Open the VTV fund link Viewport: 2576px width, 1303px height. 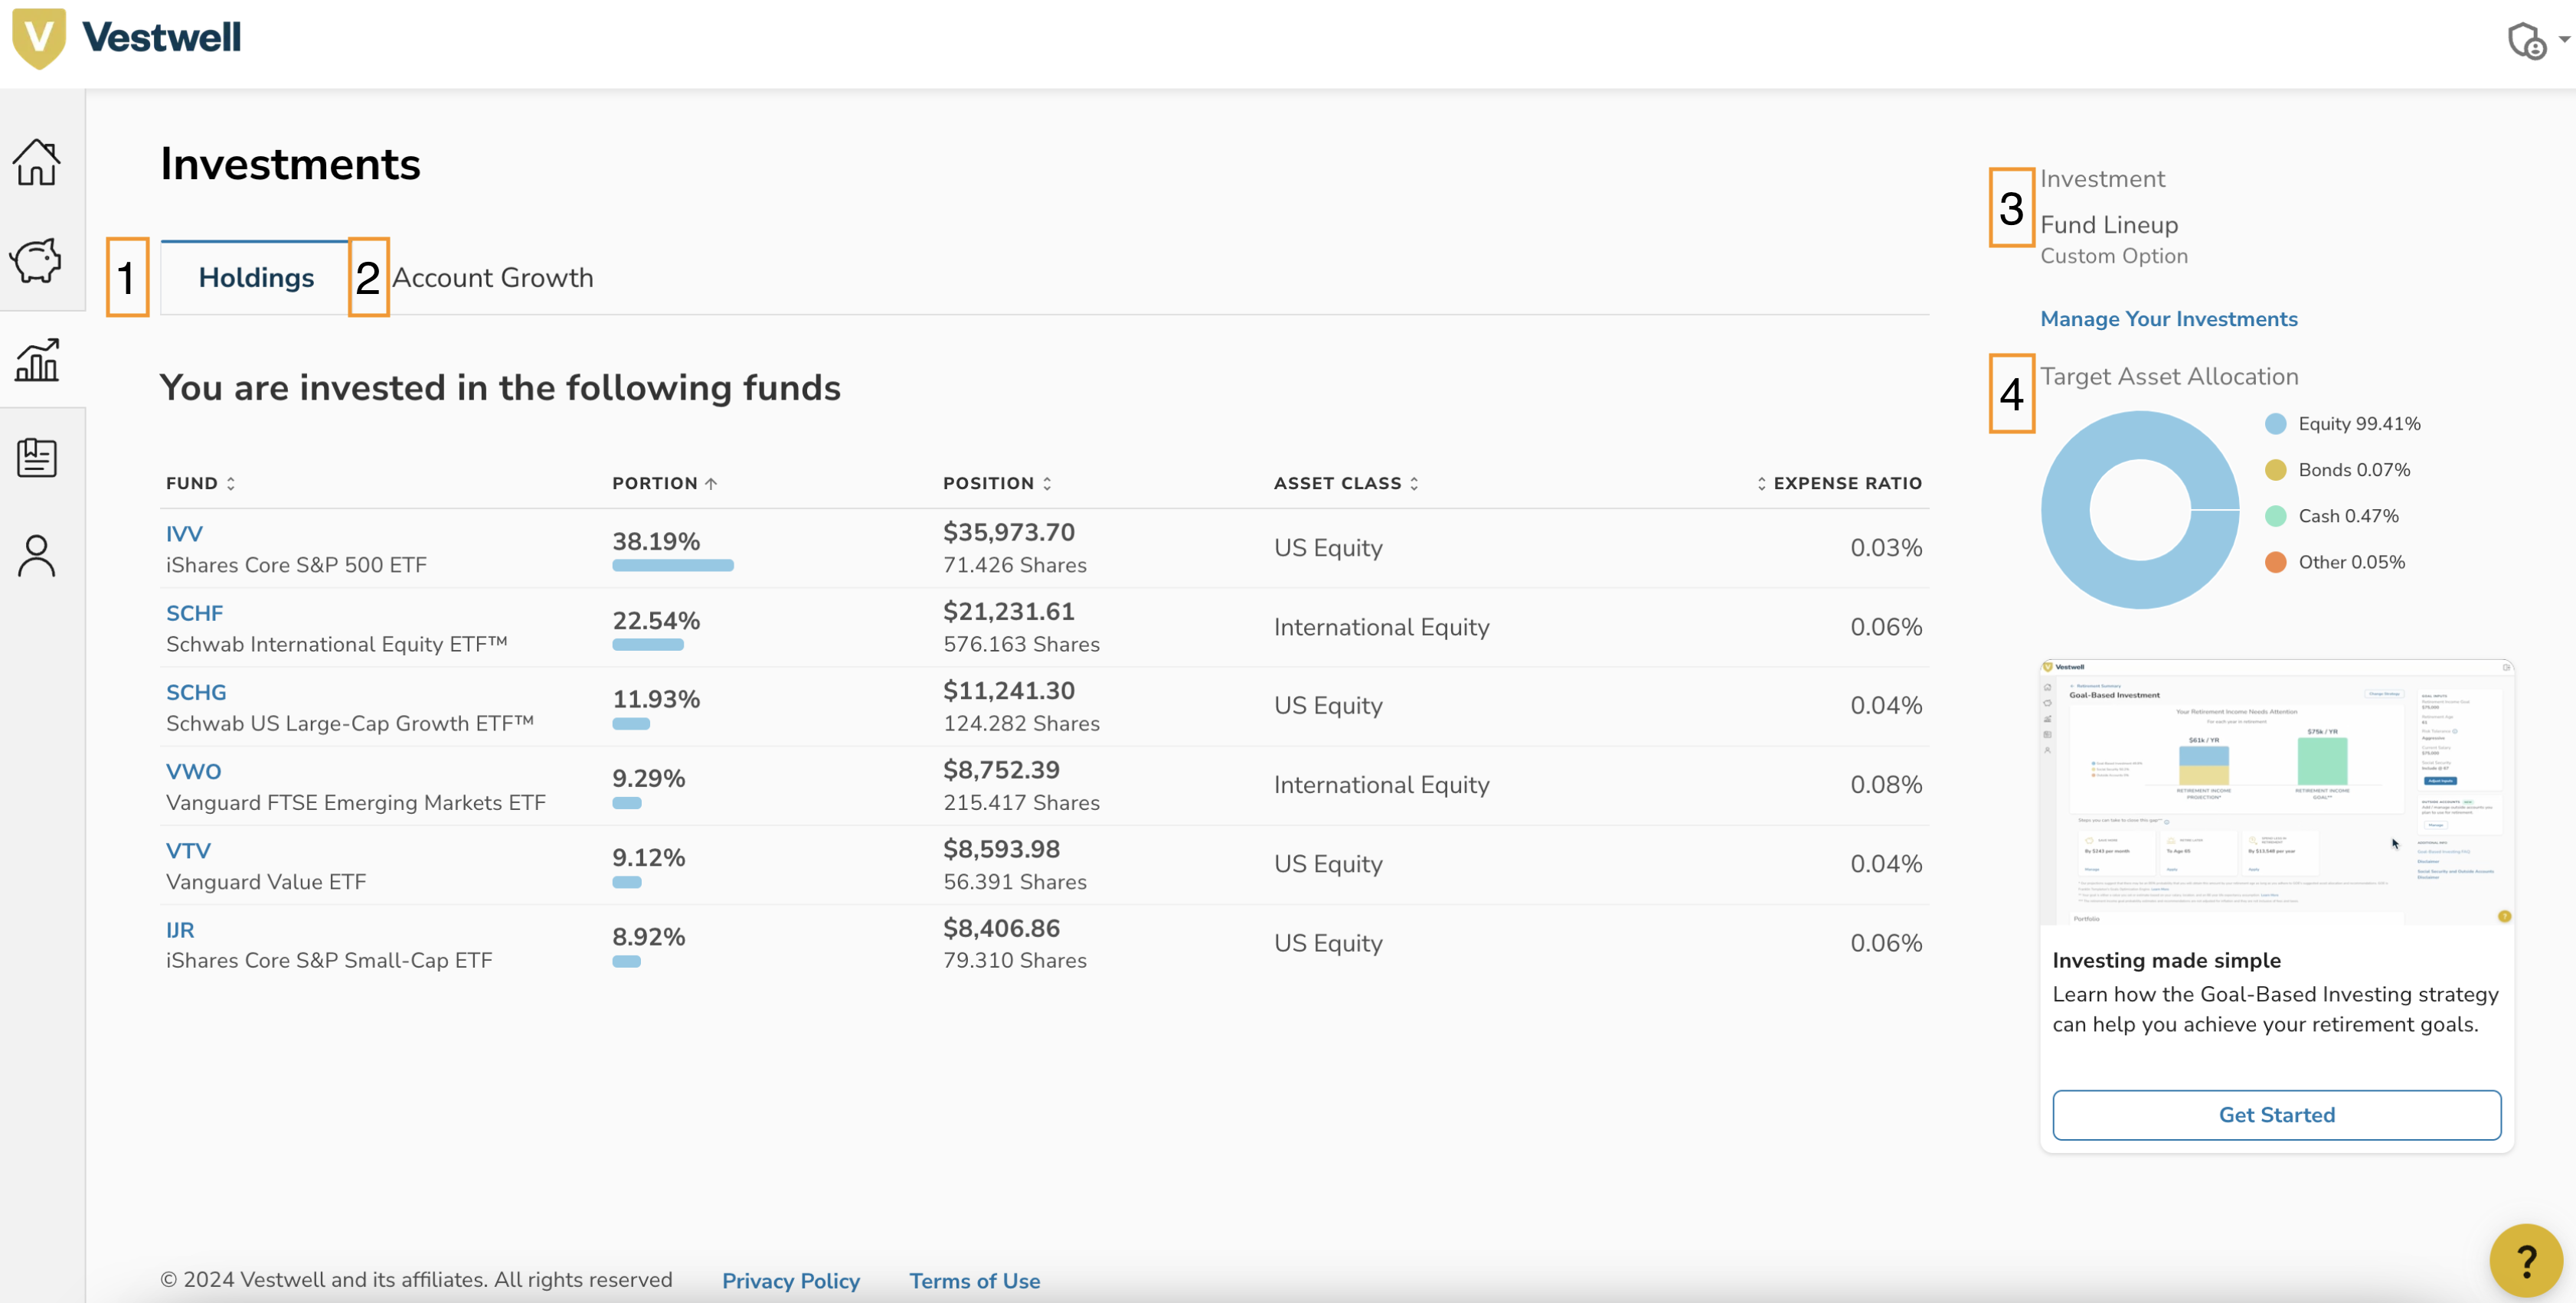188,850
